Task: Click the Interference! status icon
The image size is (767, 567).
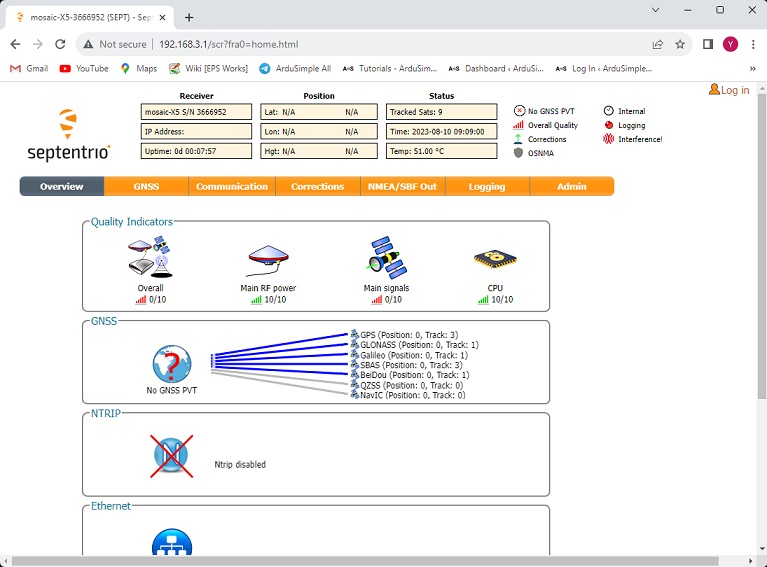Action: (608, 139)
